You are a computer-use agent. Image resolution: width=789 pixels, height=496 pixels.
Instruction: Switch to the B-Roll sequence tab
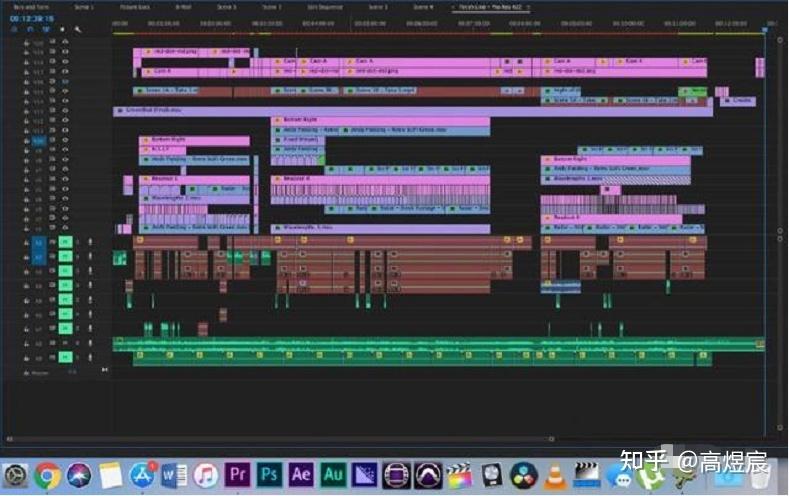tap(184, 7)
